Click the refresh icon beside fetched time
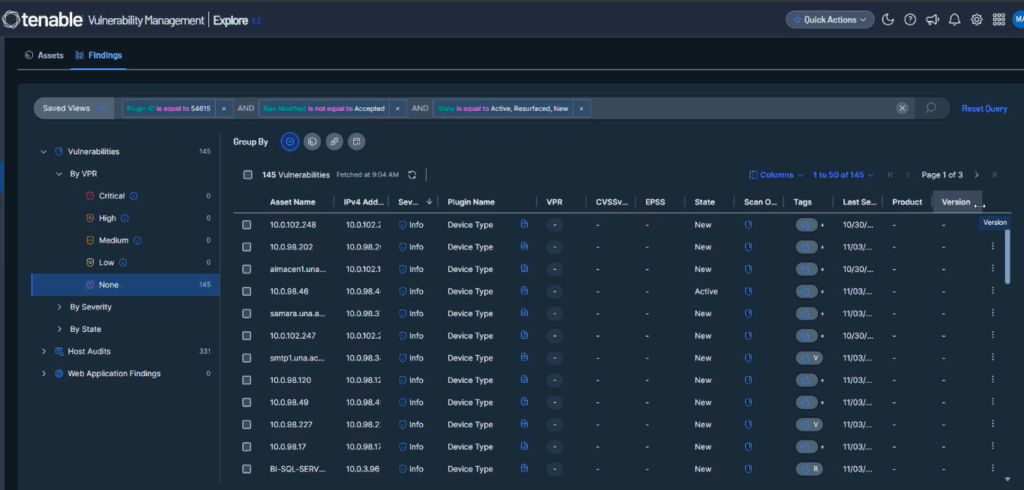 pos(411,175)
